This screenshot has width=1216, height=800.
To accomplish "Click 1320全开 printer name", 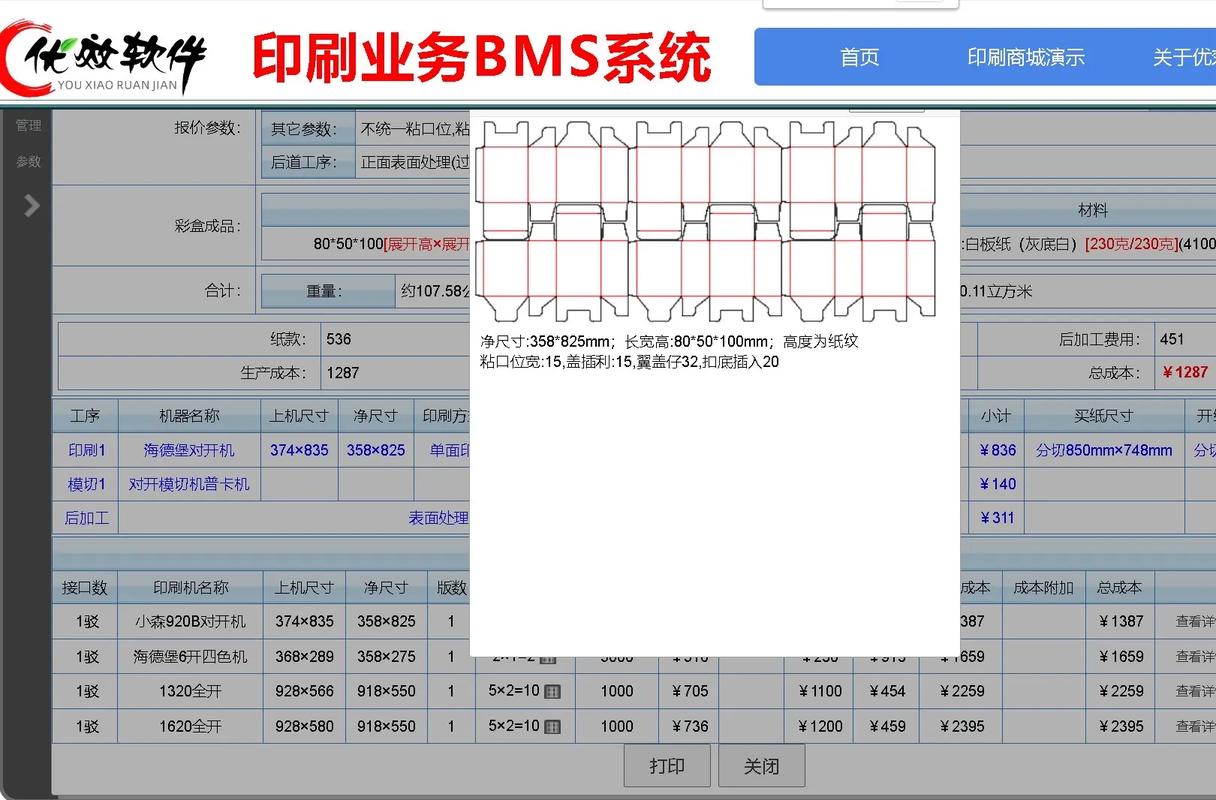I will (190, 691).
